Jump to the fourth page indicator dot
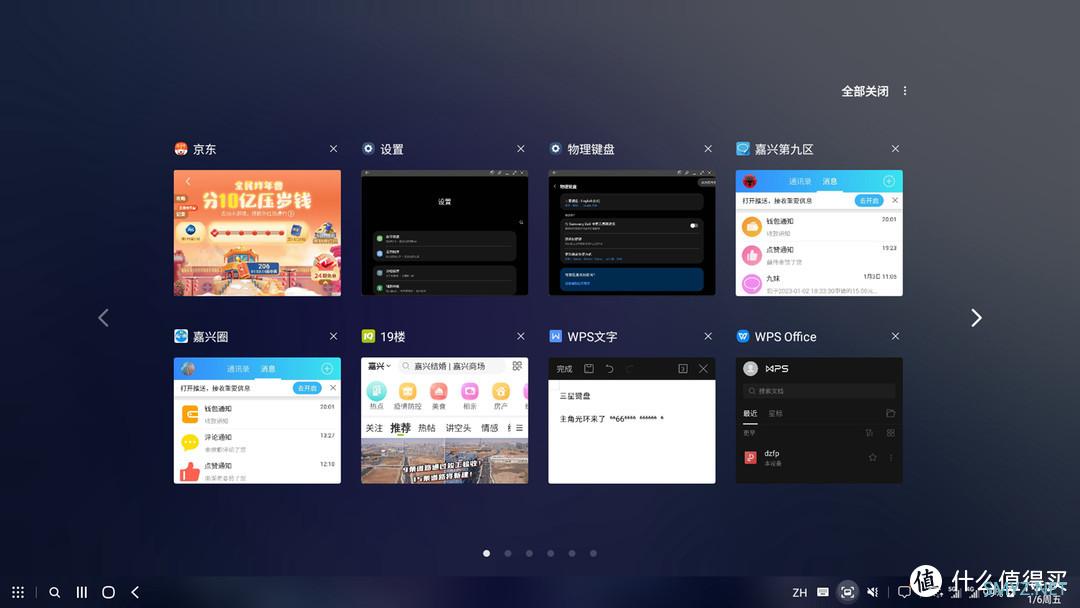Image resolution: width=1080 pixels, height=608 pixels. [550, 553]
